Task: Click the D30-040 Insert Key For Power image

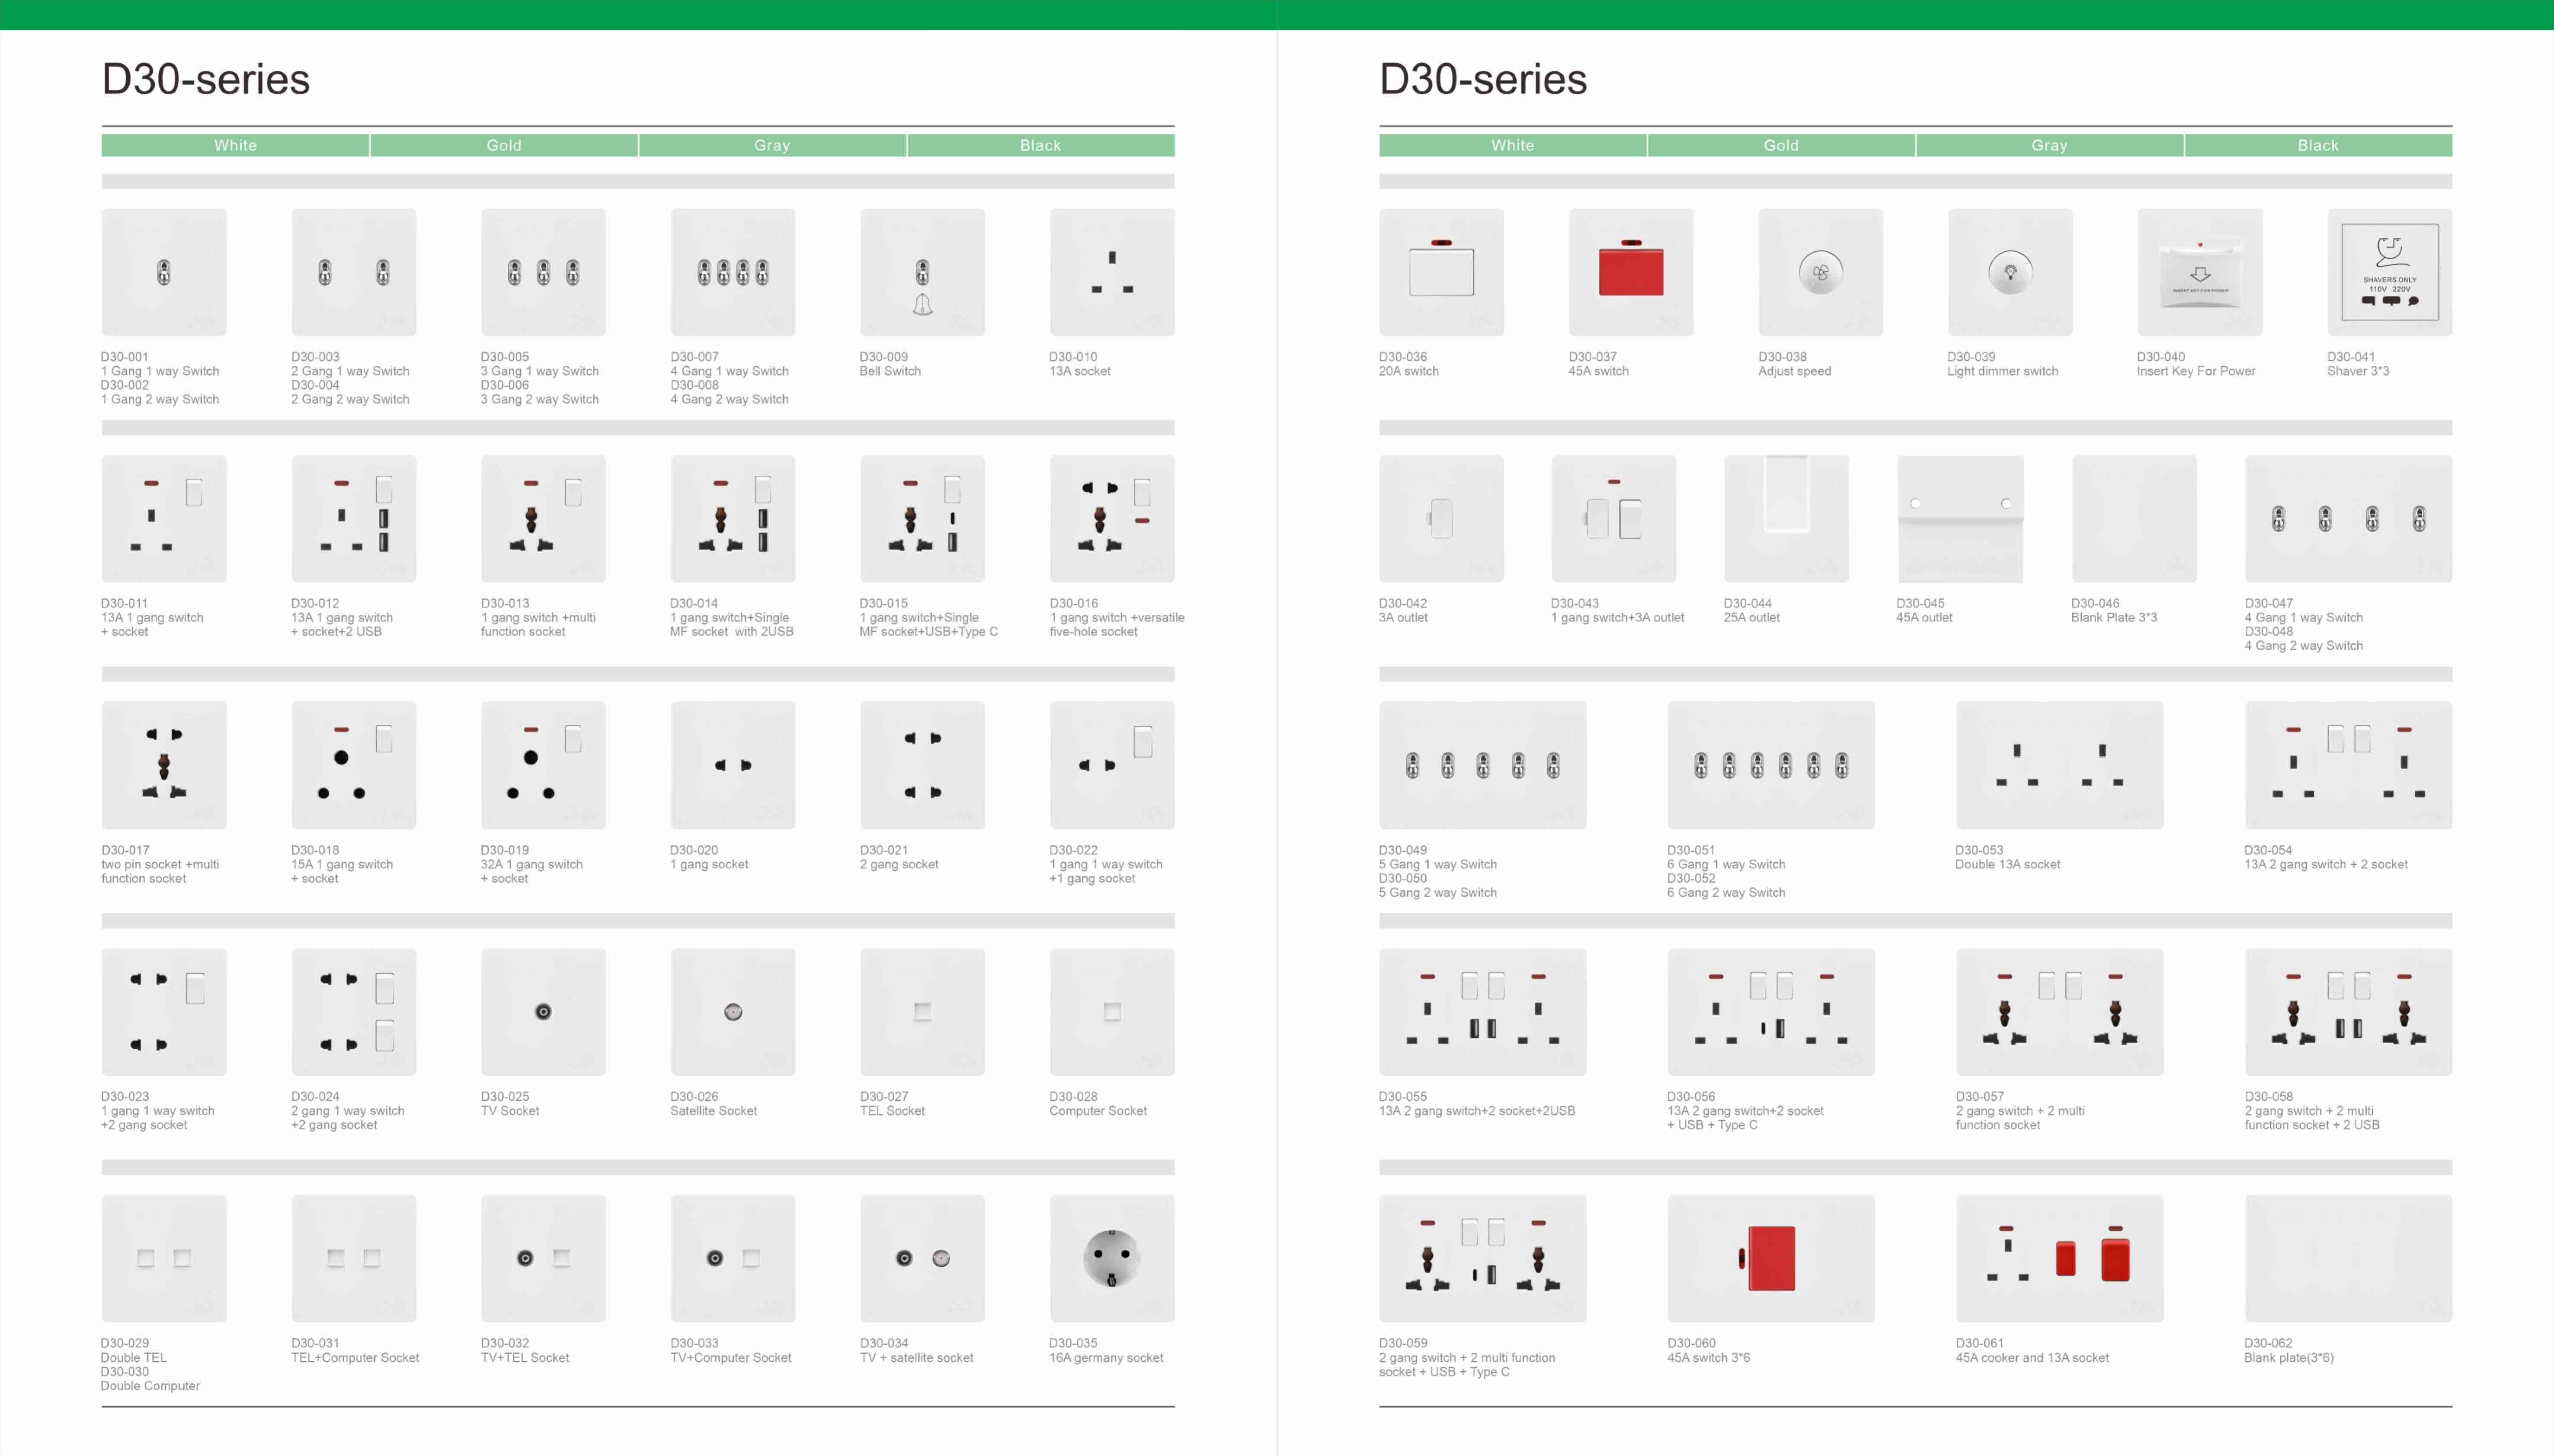Action: click(2200, 272)
